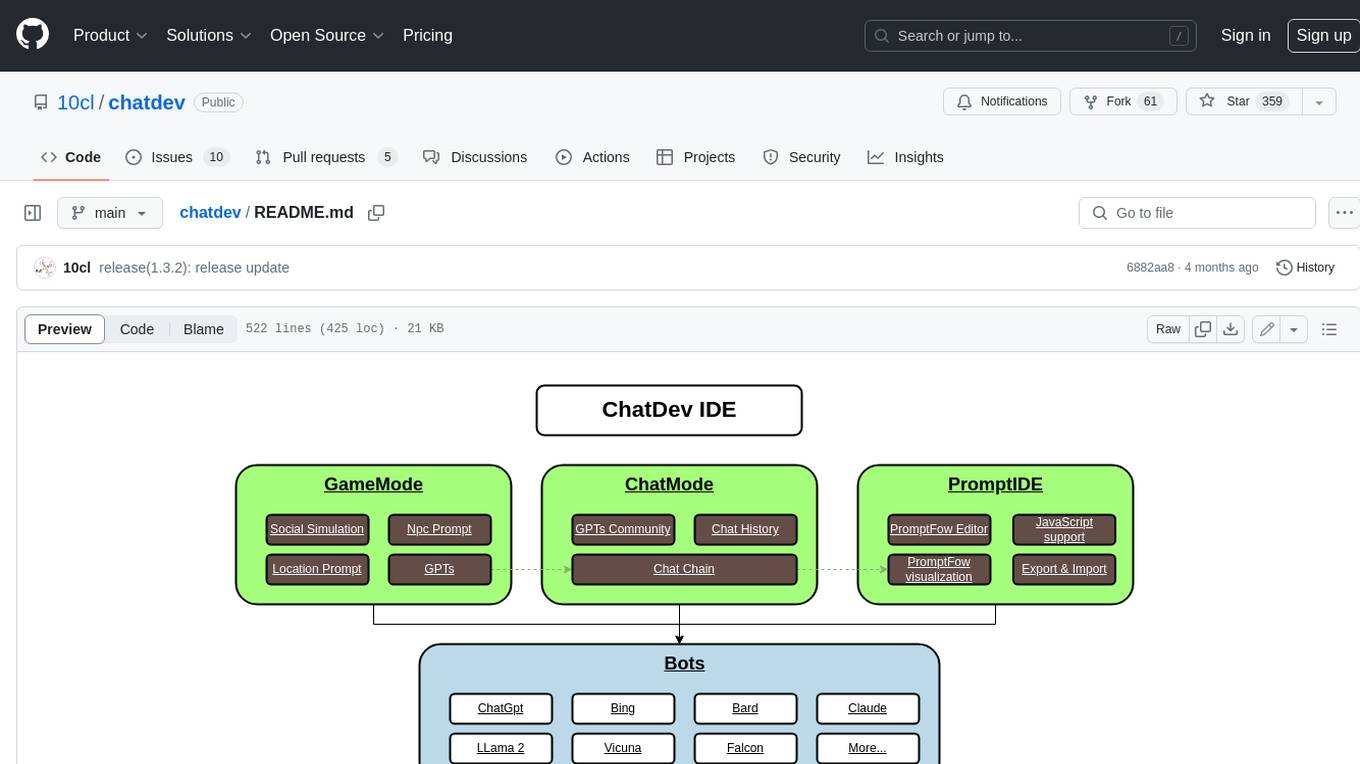Click the chatdev breadcrumb link
This screenshot has width=1360, height=764.
[210, 212]
